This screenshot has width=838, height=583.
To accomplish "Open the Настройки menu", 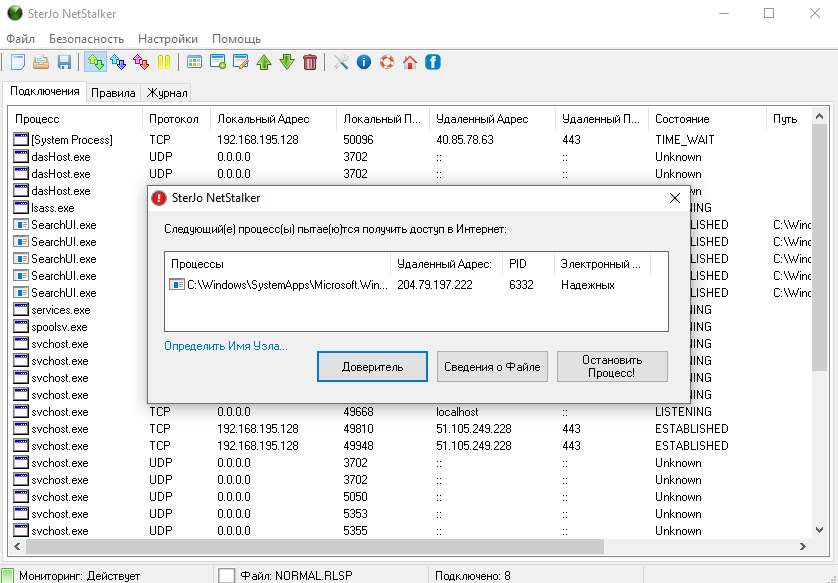I will point(168,39).
